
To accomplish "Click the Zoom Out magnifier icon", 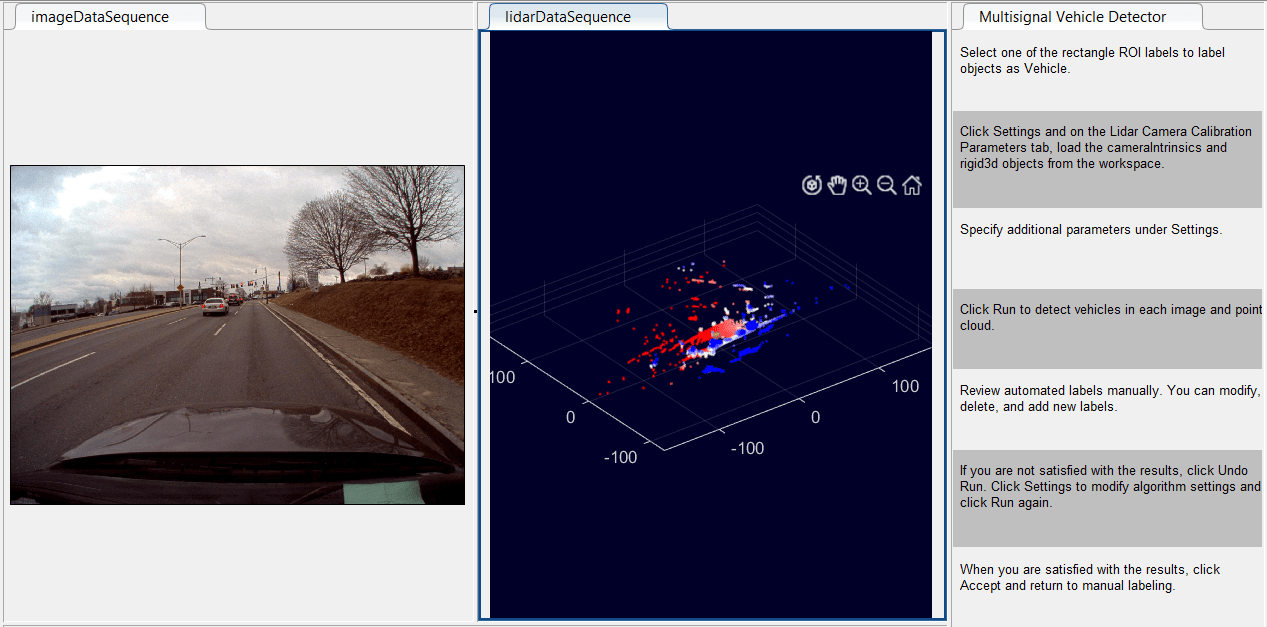I will (886, 185).
